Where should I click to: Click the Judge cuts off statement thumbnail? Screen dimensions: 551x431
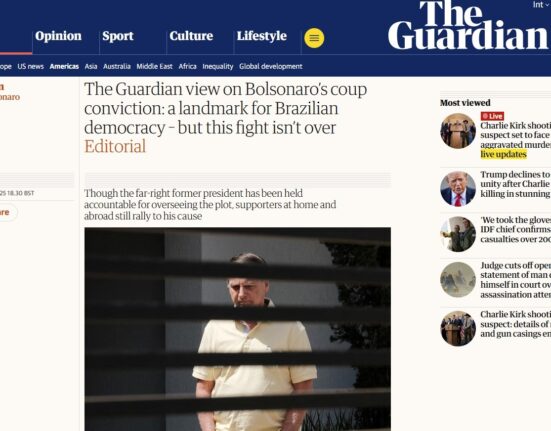pyautogui.click(x=458, y=280)
